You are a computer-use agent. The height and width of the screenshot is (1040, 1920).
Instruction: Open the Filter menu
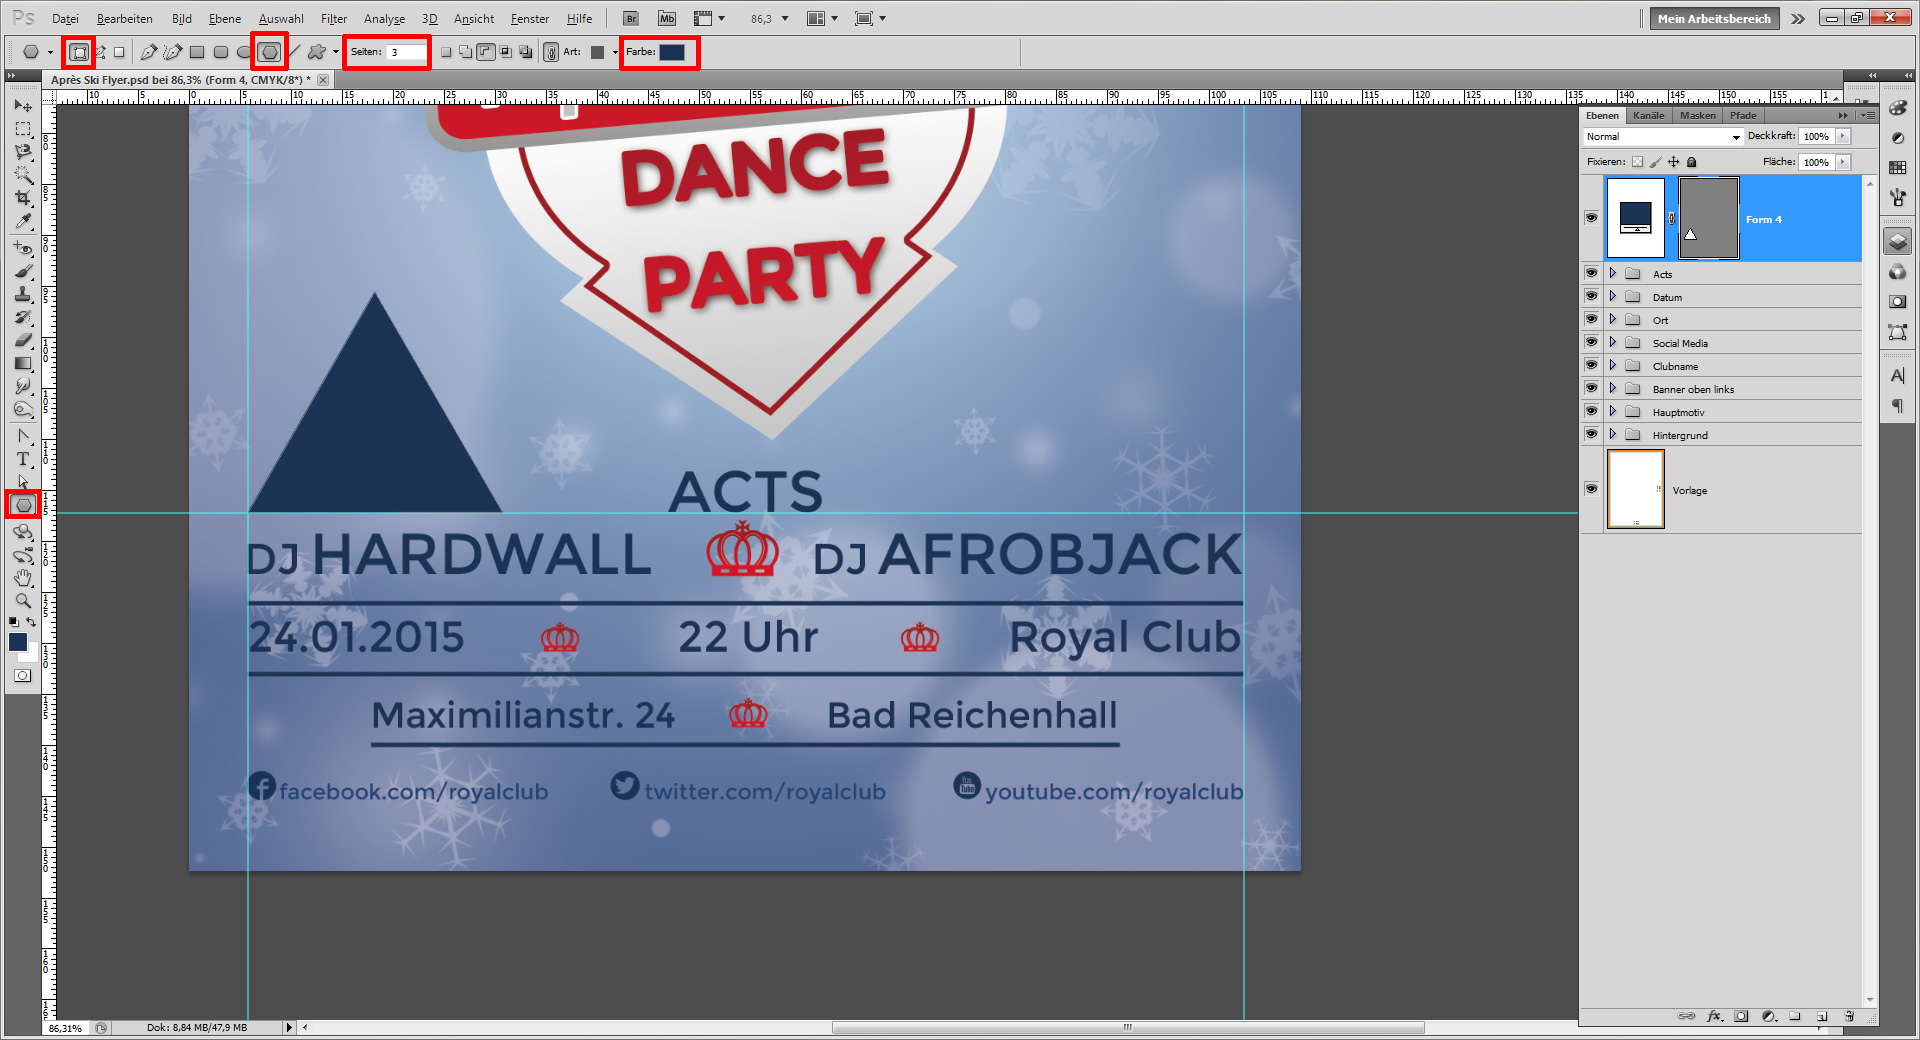[x=333, y=18]
